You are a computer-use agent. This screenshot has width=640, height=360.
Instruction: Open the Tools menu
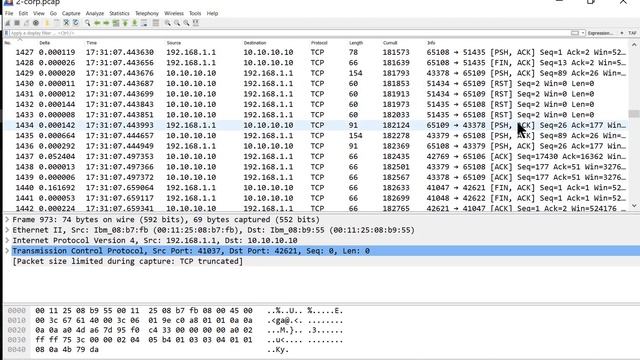click(195, 13)
